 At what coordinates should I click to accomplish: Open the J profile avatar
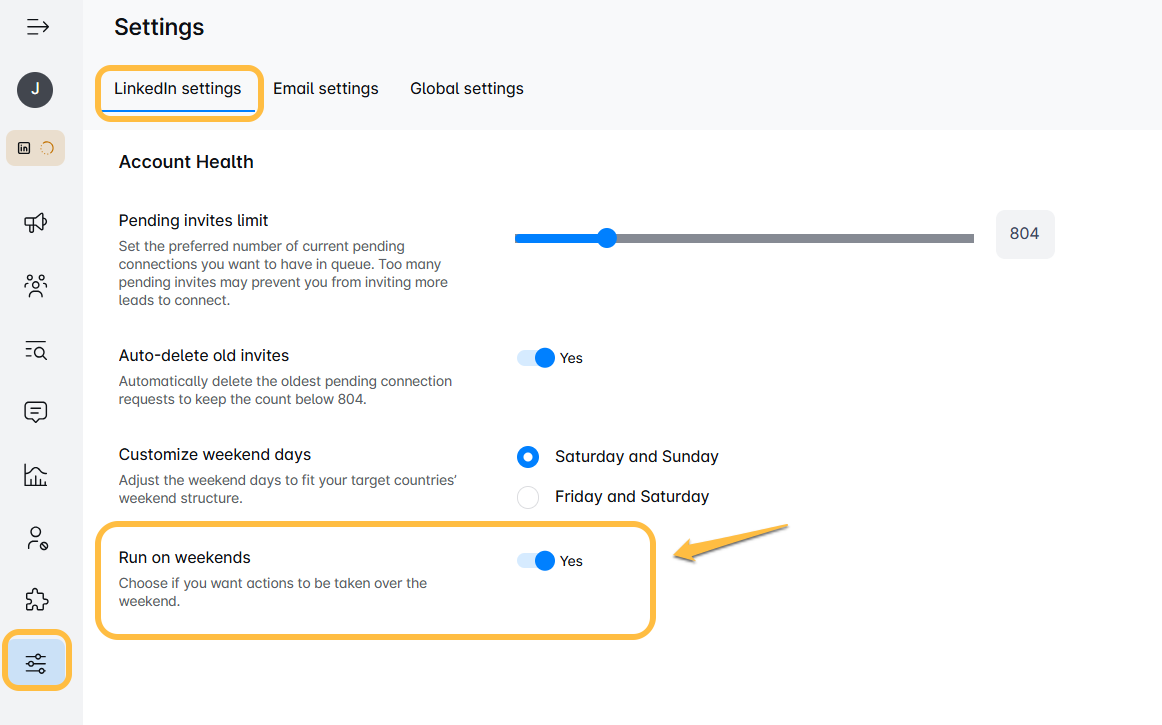tap(35, 90)
